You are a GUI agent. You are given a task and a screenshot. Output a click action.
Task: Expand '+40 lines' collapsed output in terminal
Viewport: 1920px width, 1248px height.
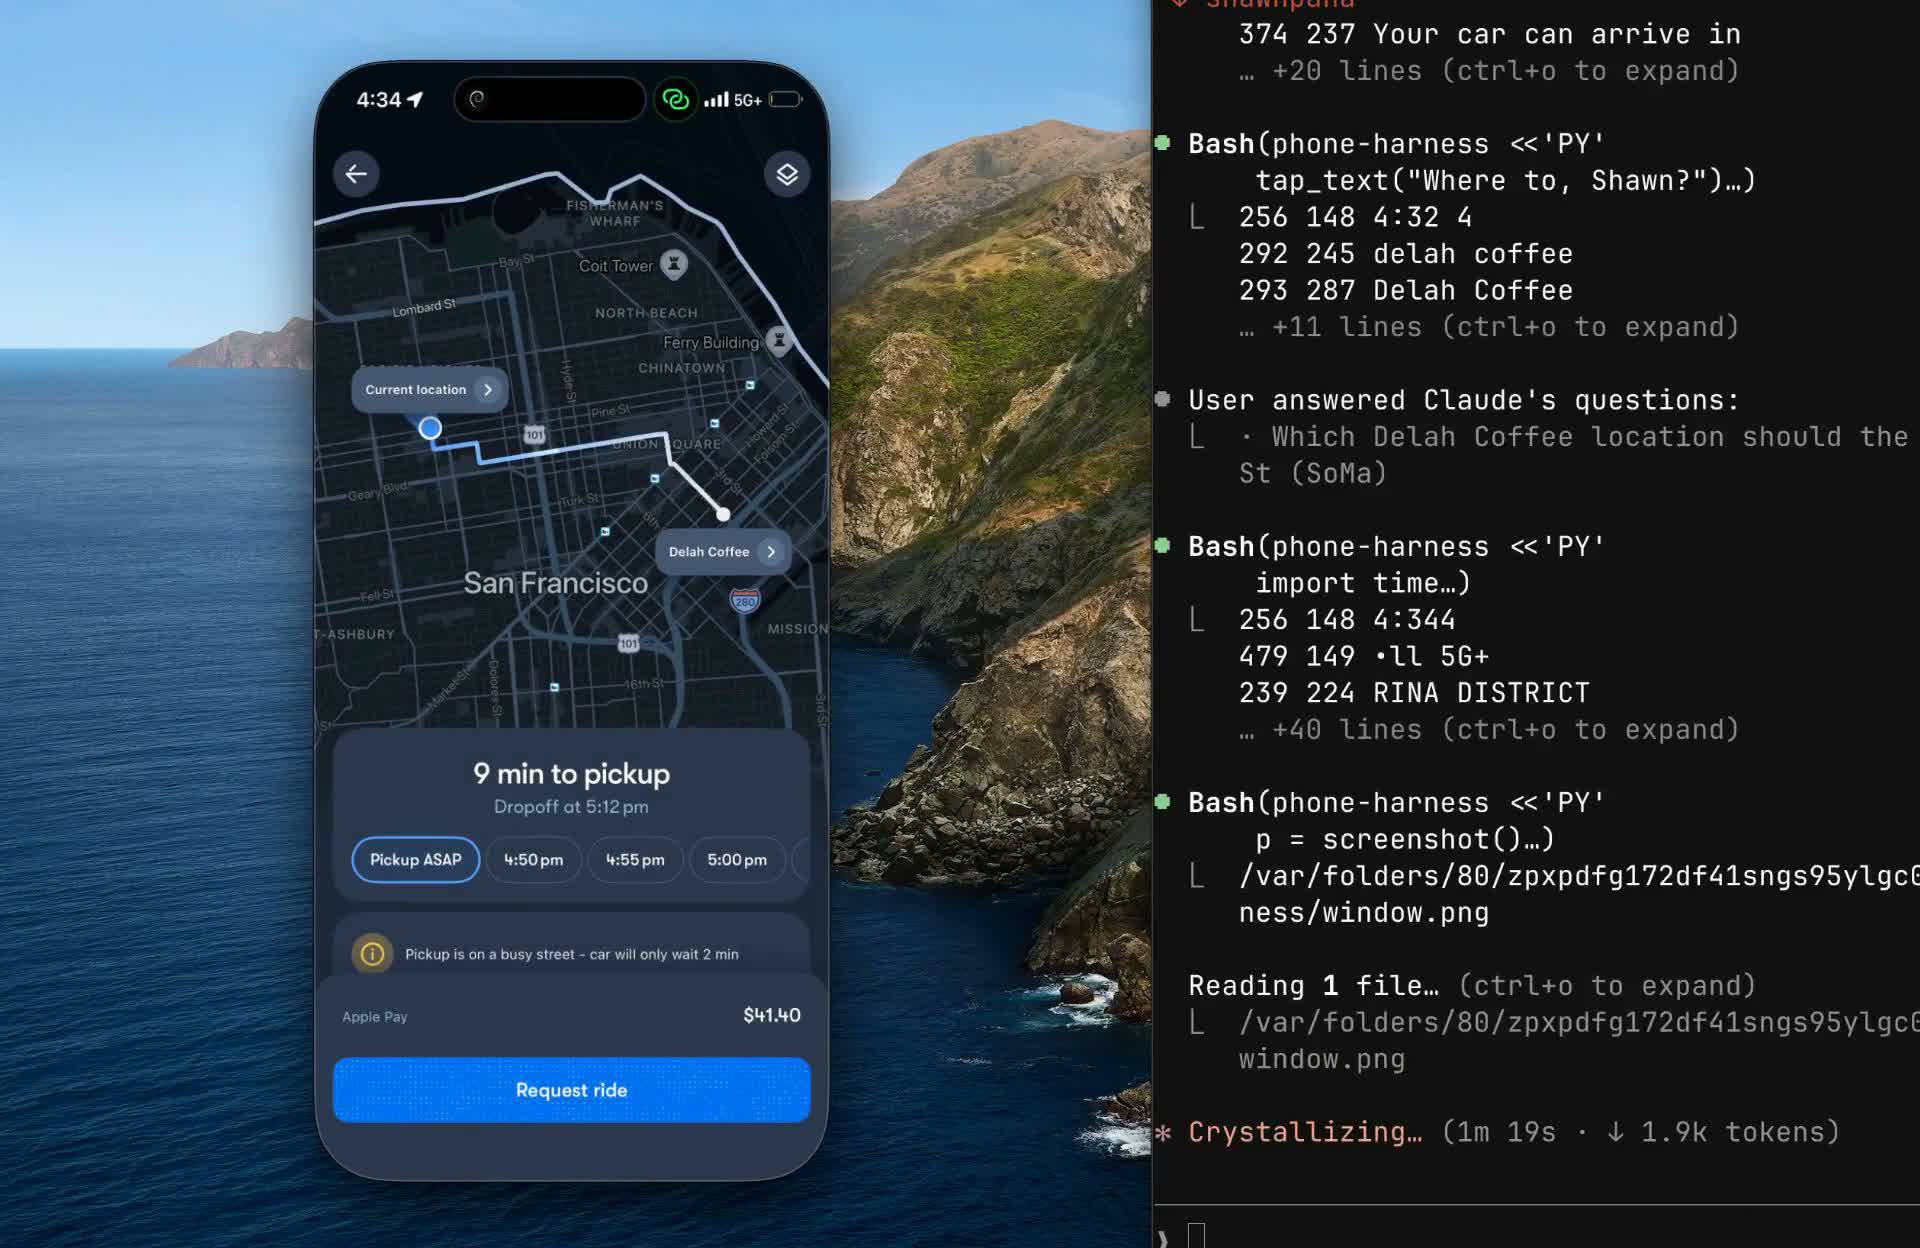[x=1489, y=730]
